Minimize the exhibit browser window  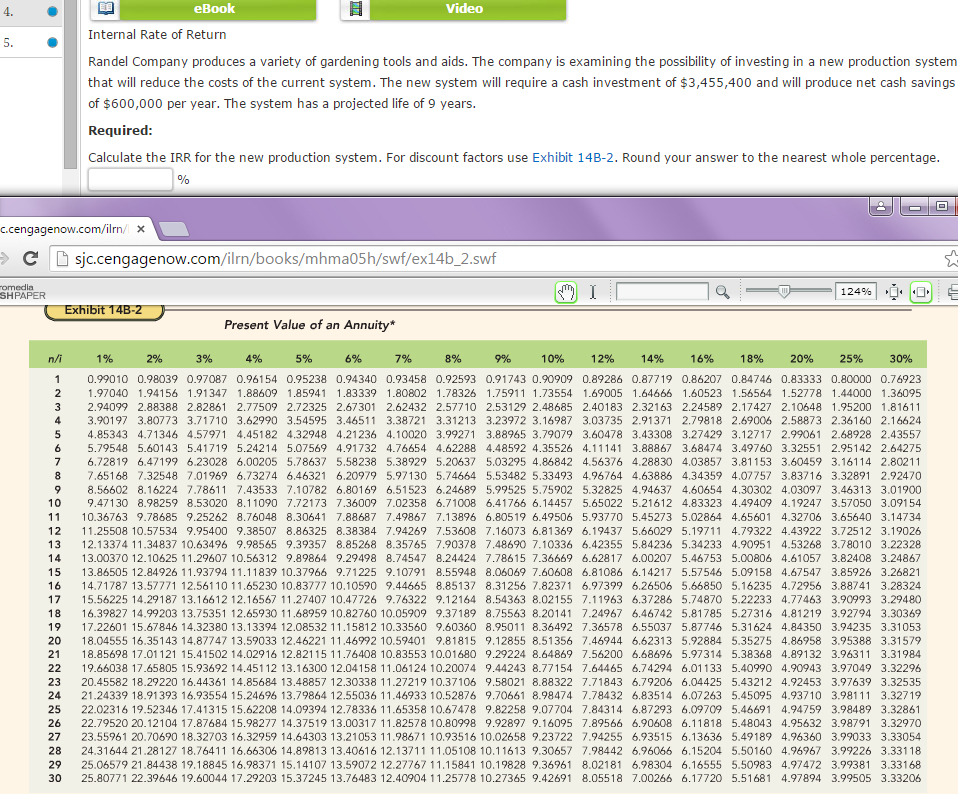(x=915, y=206)
